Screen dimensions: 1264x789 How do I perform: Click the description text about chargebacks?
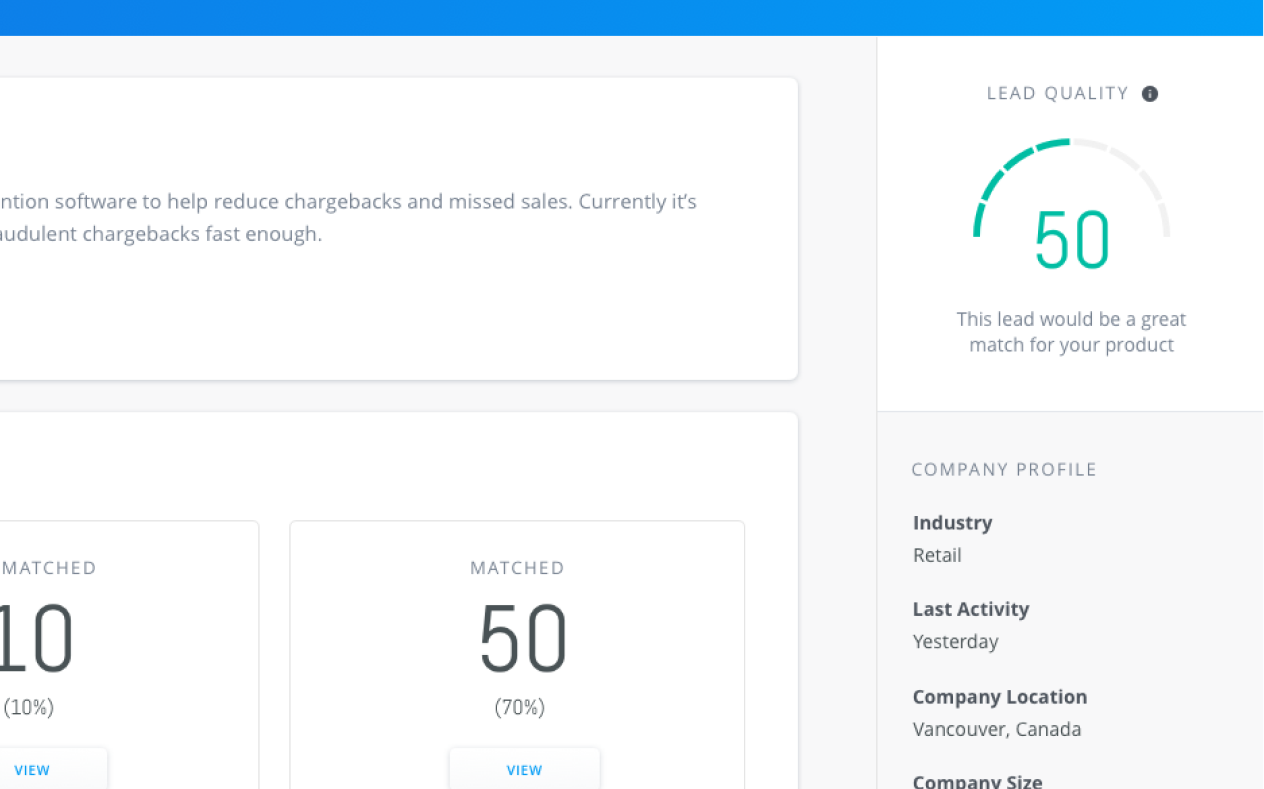(349, 218)
